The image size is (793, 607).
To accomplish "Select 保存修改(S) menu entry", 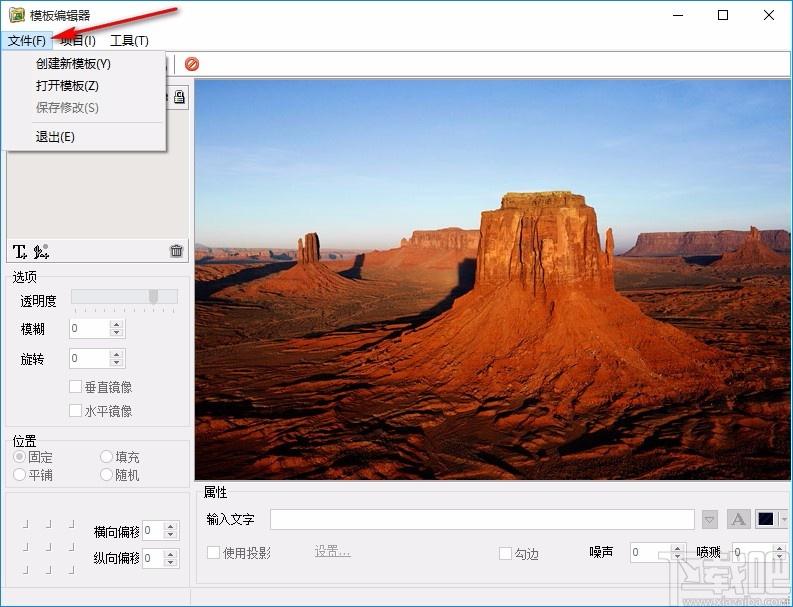I will pos(67,107).
